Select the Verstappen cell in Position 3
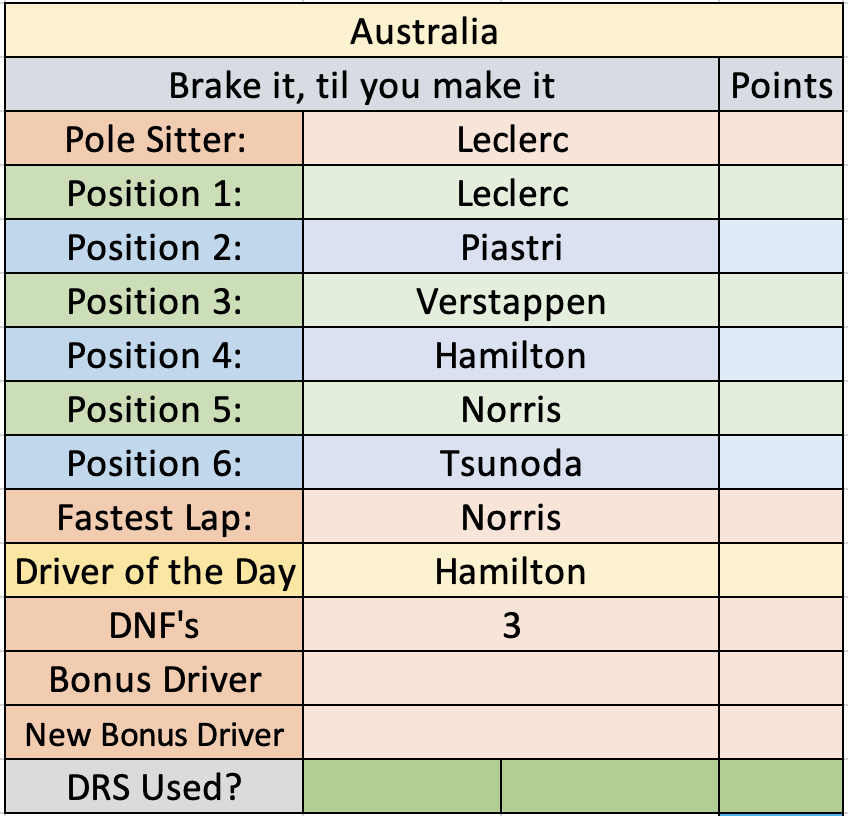The width and height of the screenshot is (848, 816). (511, 301)
